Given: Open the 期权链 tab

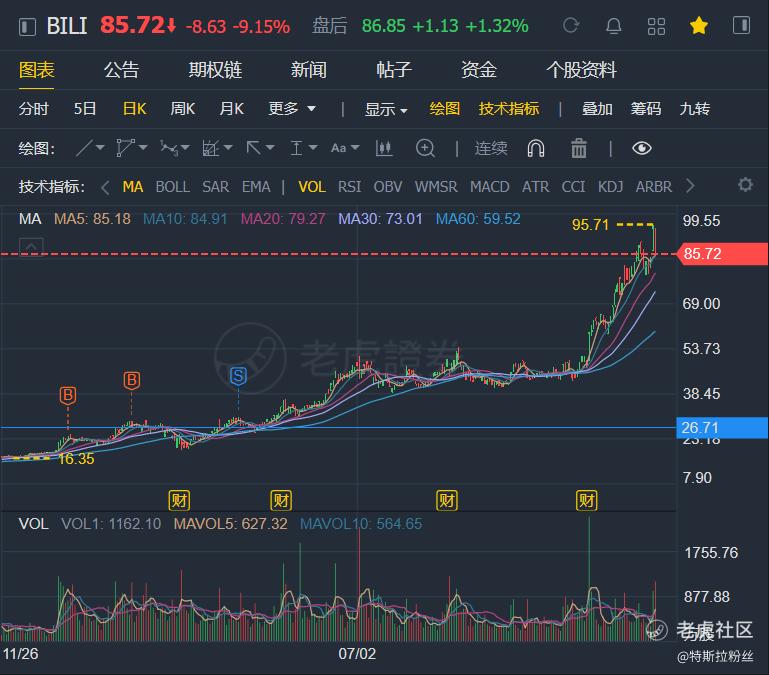Looking at the screenshot, I should point(215,70).
